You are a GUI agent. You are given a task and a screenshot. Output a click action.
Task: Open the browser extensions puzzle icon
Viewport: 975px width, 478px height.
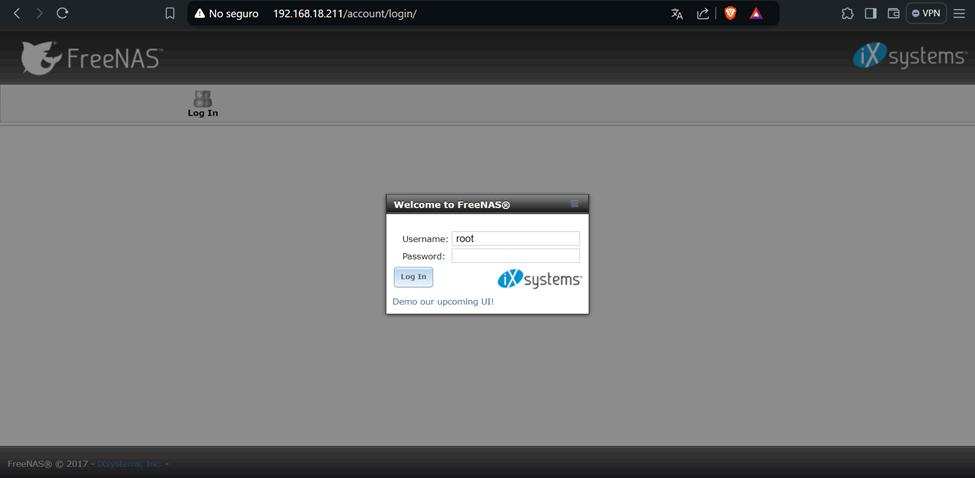[x=847, y=13]
